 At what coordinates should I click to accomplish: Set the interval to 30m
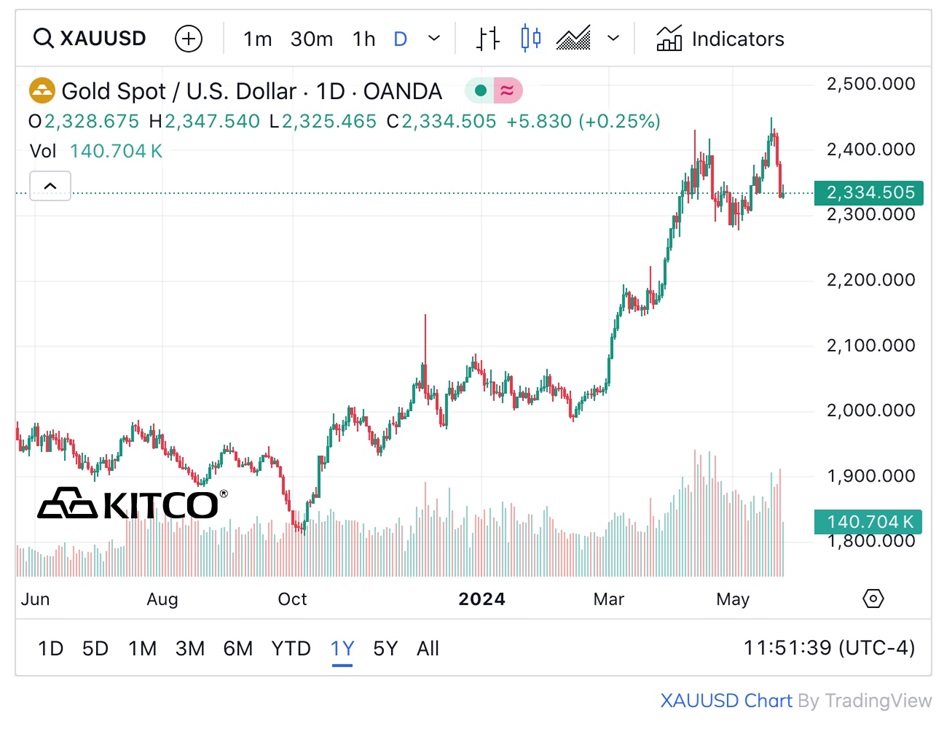(311, 39)
